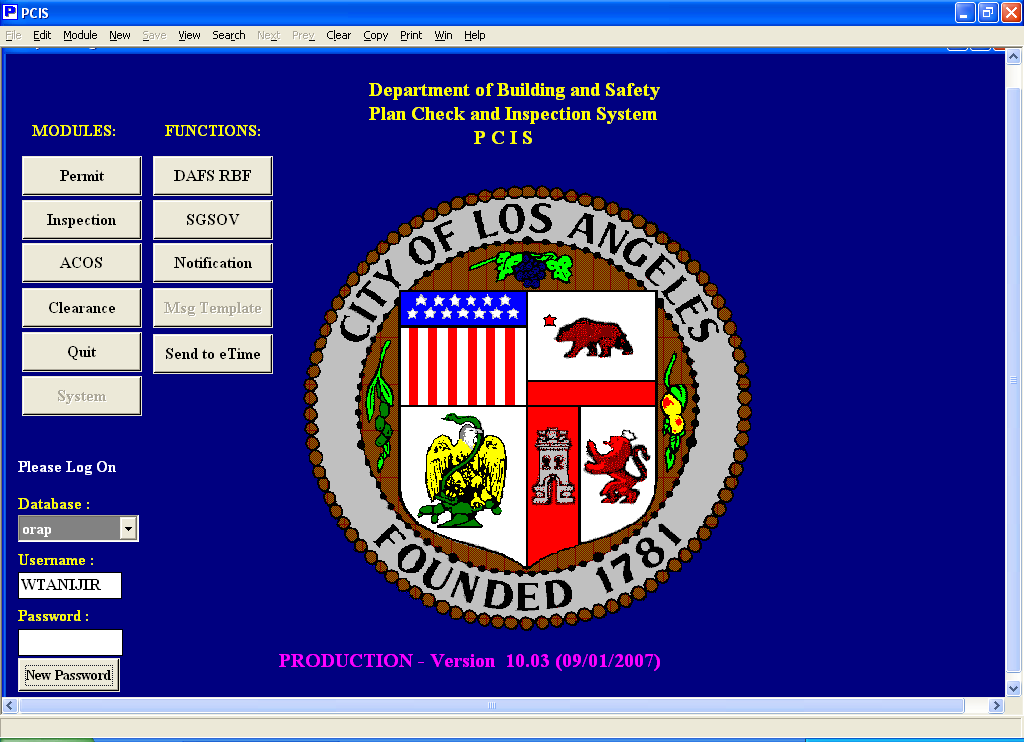
Task: Click the New Password button
Action: 68,675
